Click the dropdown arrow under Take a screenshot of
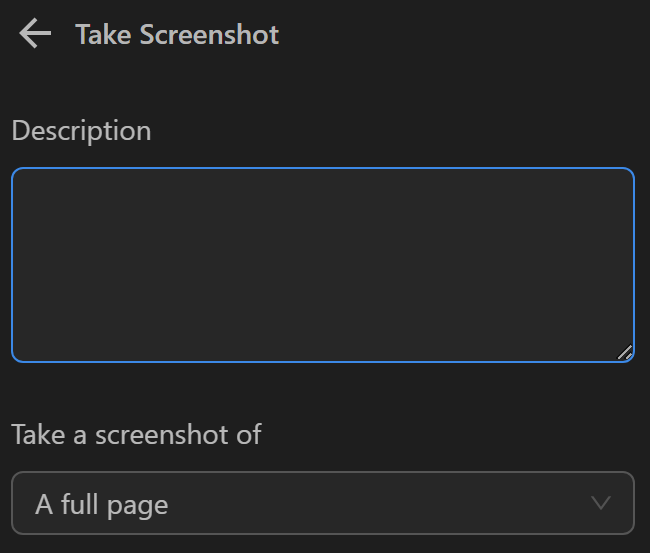The width and height of the screenshot is (650, 553). [x=601, y=503]
